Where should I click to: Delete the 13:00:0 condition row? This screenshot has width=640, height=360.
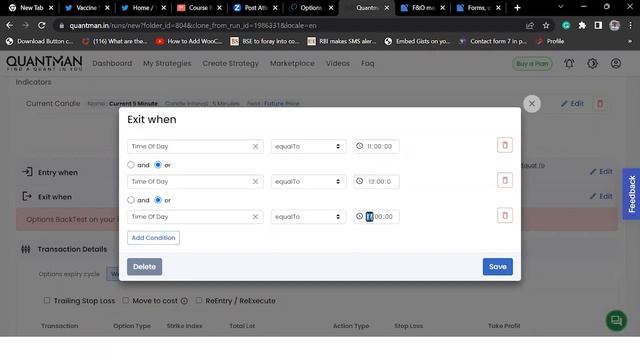504,180
